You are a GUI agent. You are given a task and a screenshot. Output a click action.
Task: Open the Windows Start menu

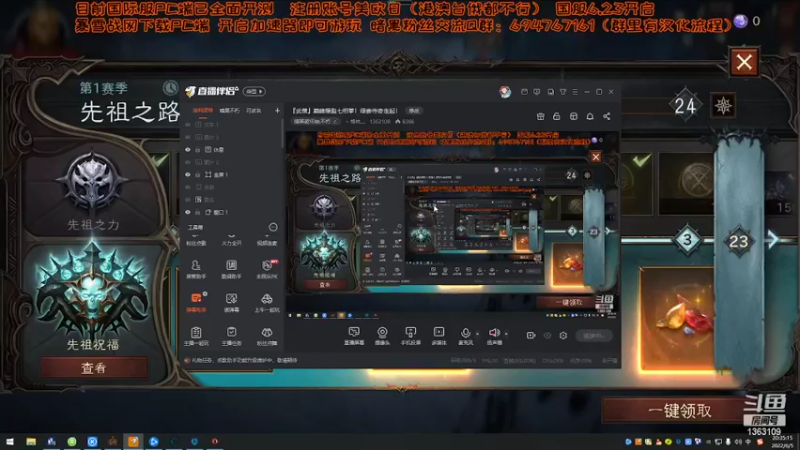pos(9,441)
